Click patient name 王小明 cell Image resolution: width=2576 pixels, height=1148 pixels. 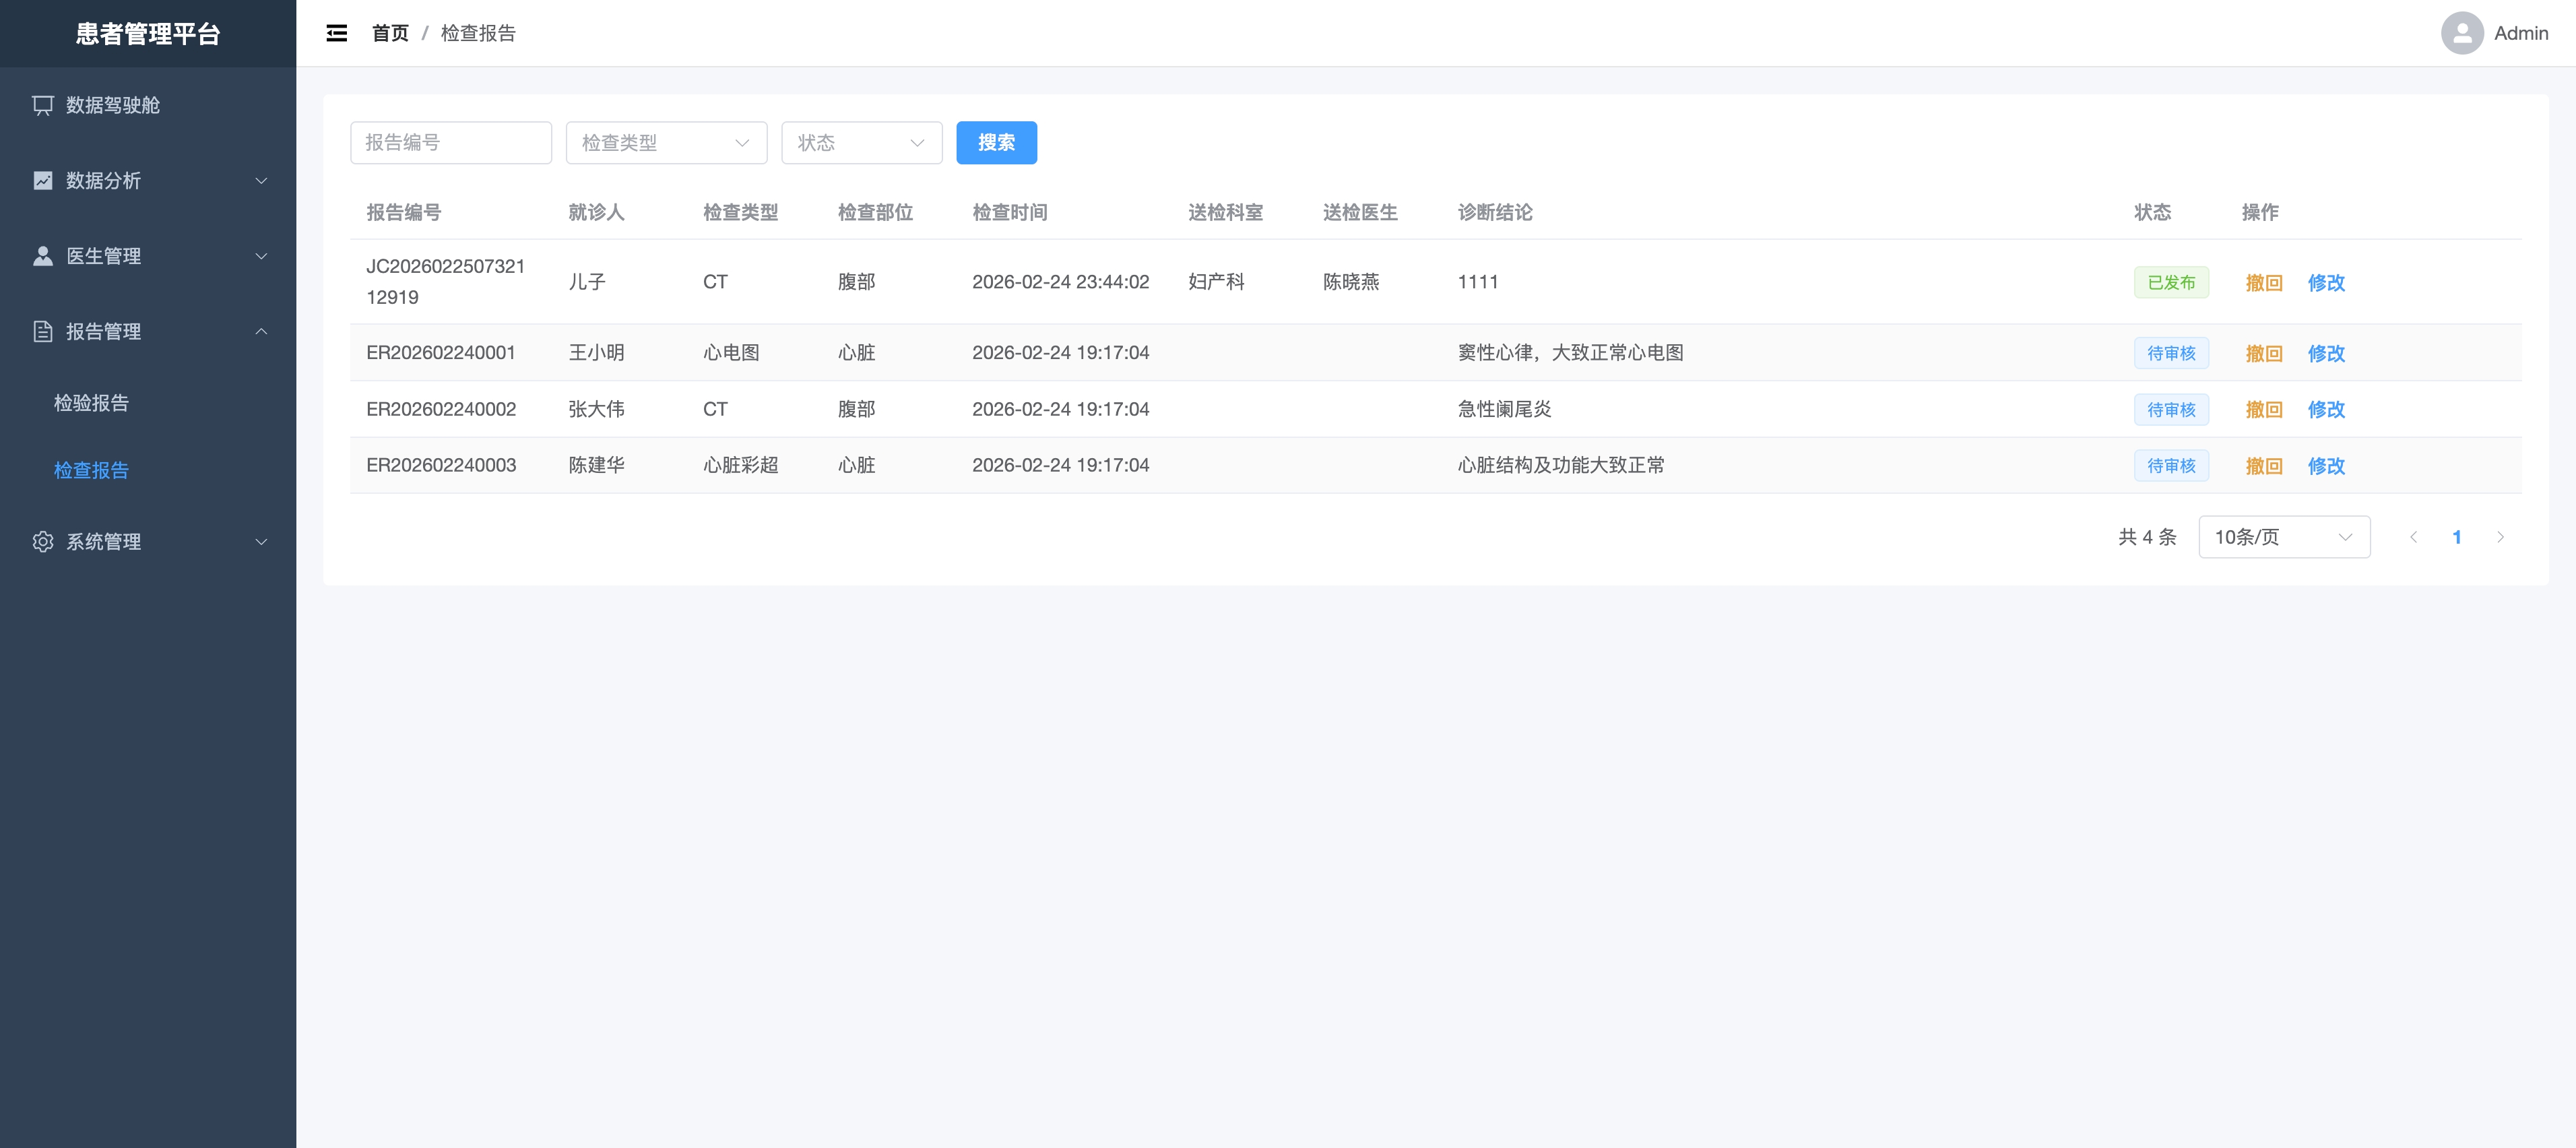pos(596,353)
